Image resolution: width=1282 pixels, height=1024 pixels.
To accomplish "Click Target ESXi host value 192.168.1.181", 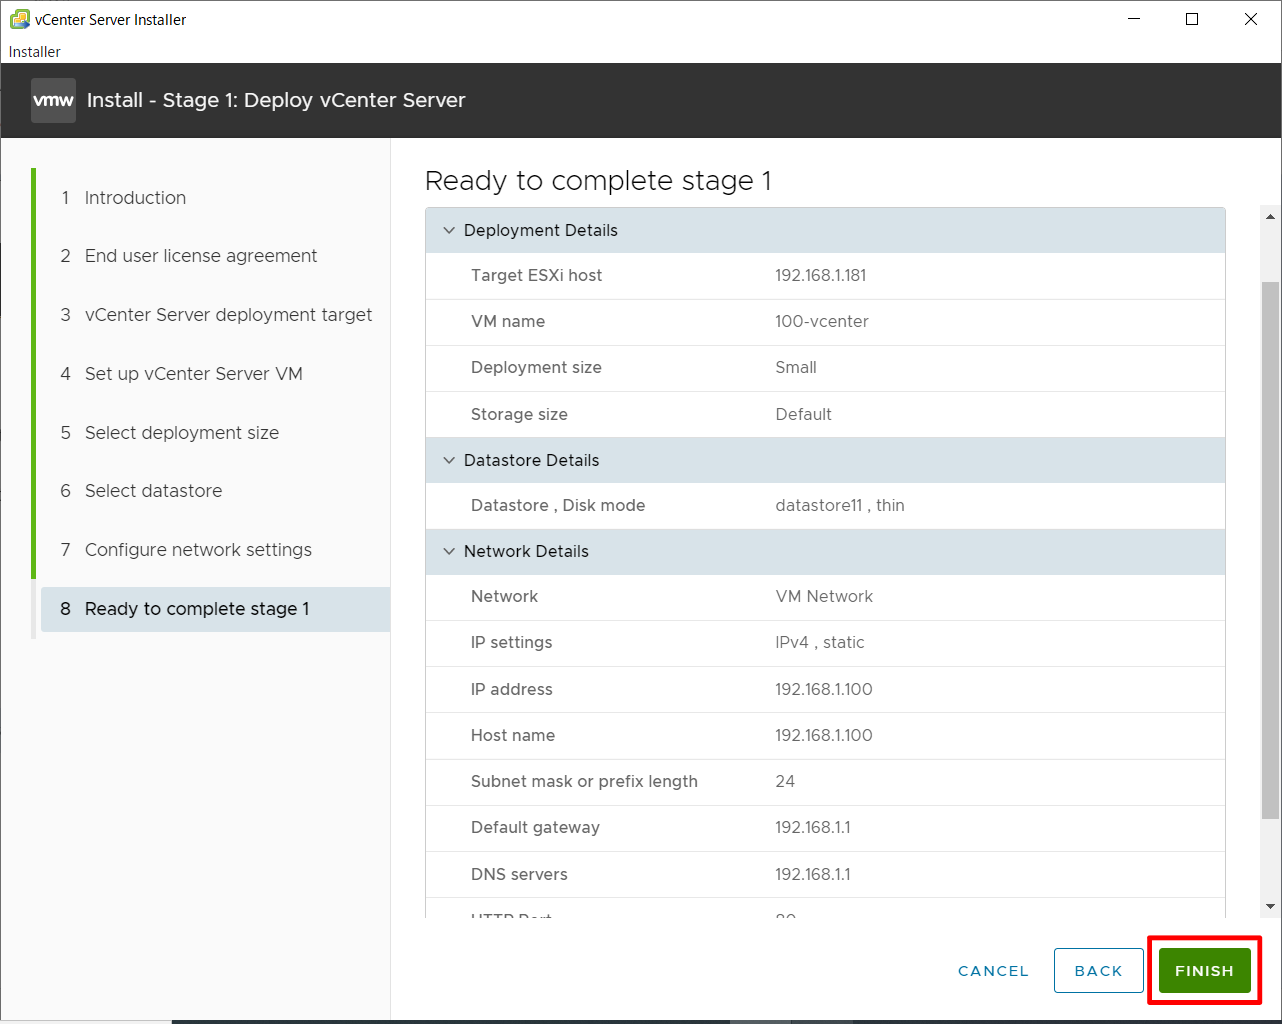I will 820,276.
